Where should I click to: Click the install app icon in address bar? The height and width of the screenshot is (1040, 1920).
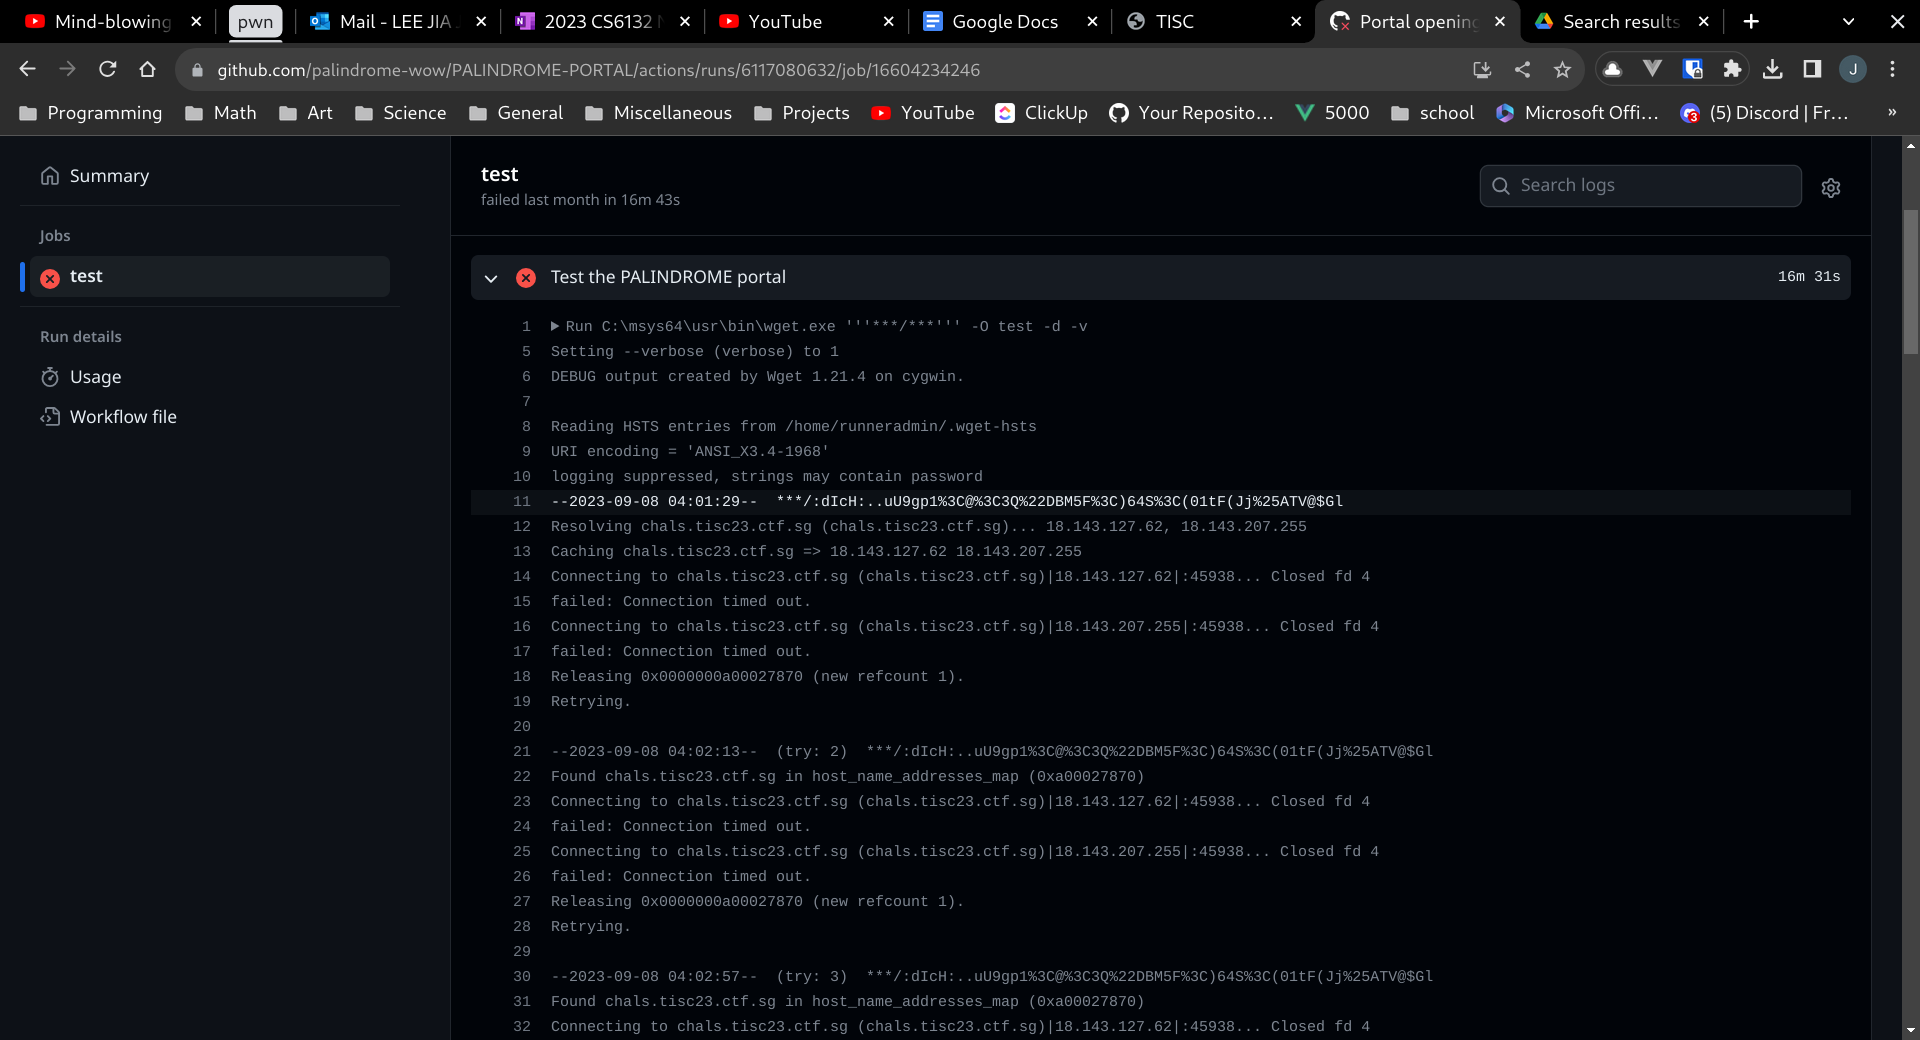point(1482,69)
